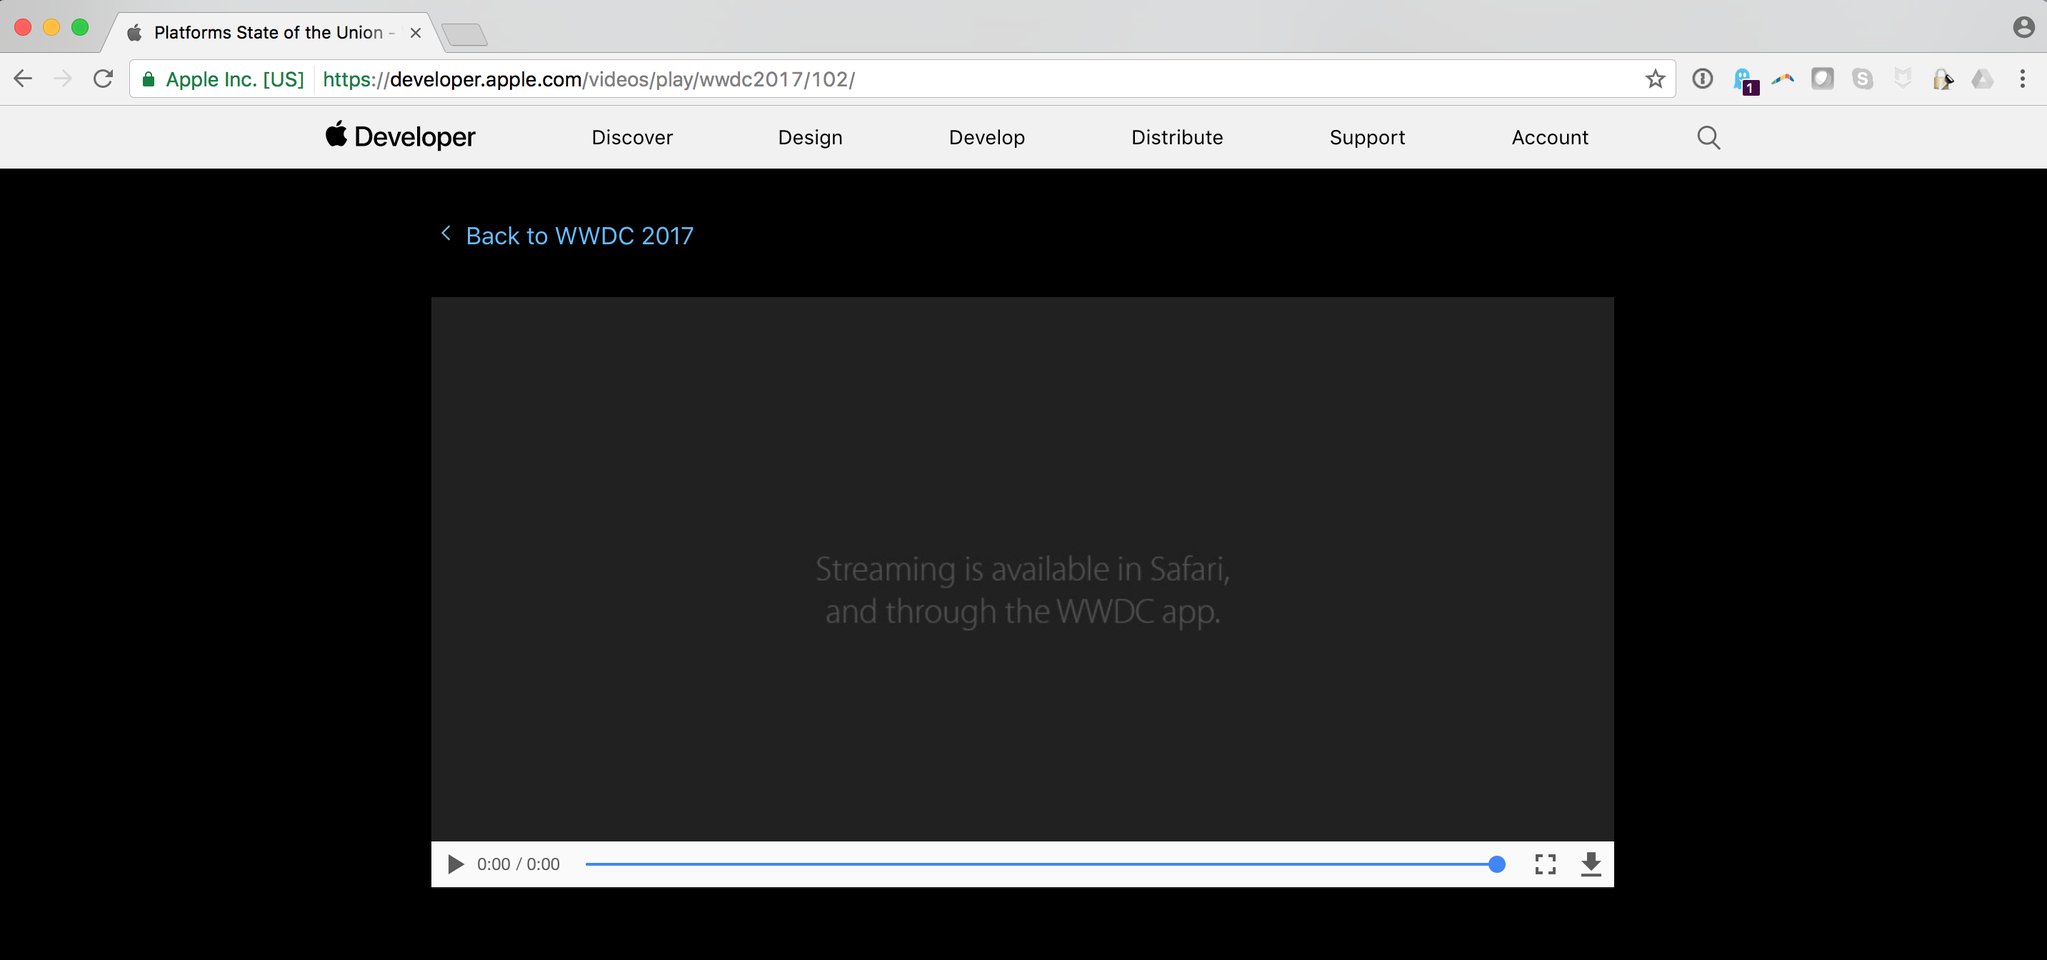The width and height of the screenshot is (2047, 960).
Task: Download the video file
Action: [x=1591, y=864]
